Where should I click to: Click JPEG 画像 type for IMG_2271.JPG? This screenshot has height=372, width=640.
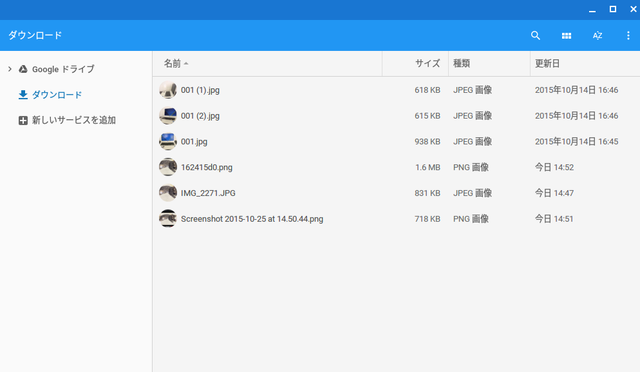point(472,193)
